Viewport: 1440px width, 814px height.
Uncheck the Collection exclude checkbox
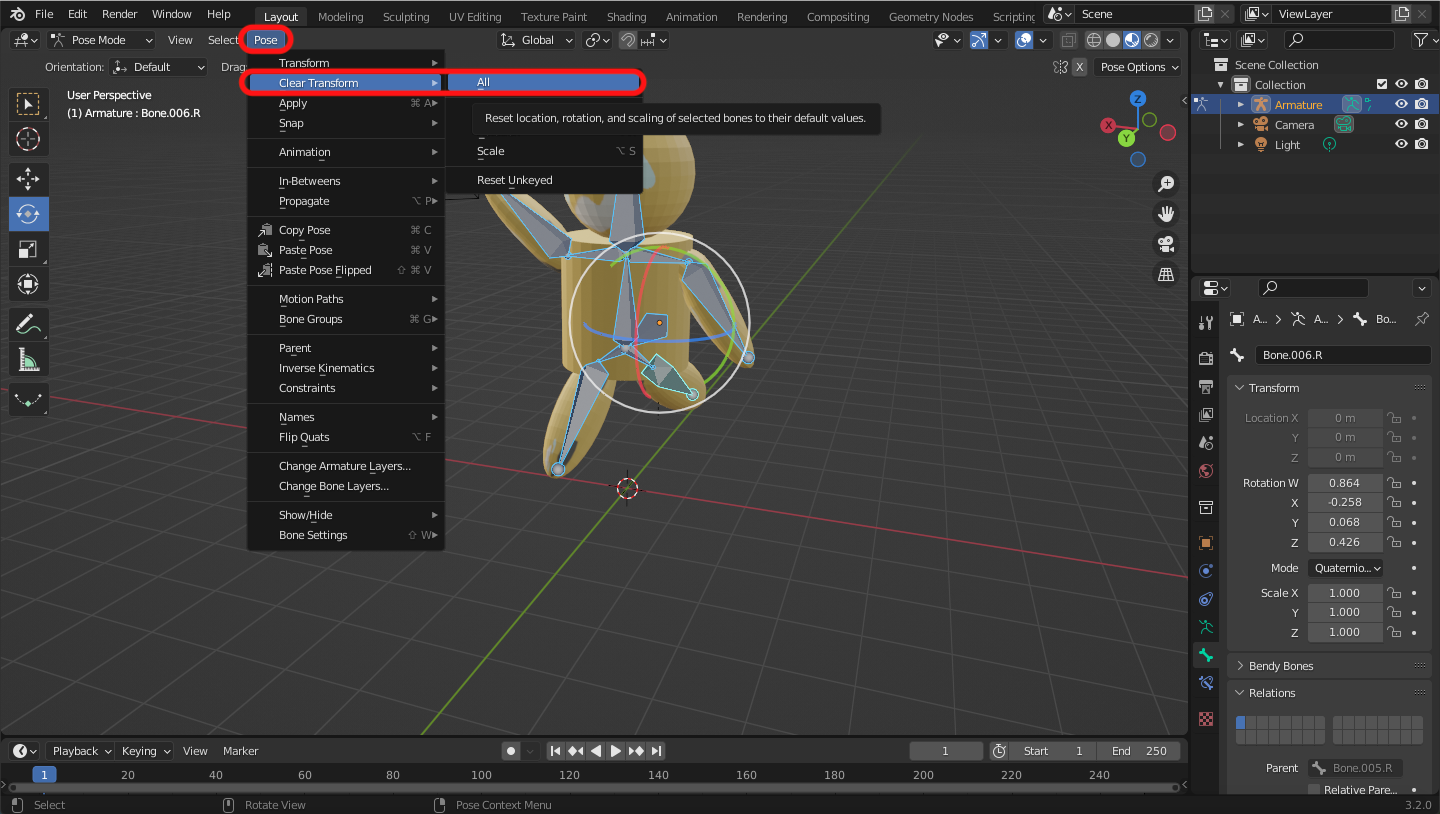tap(1382, 85)
